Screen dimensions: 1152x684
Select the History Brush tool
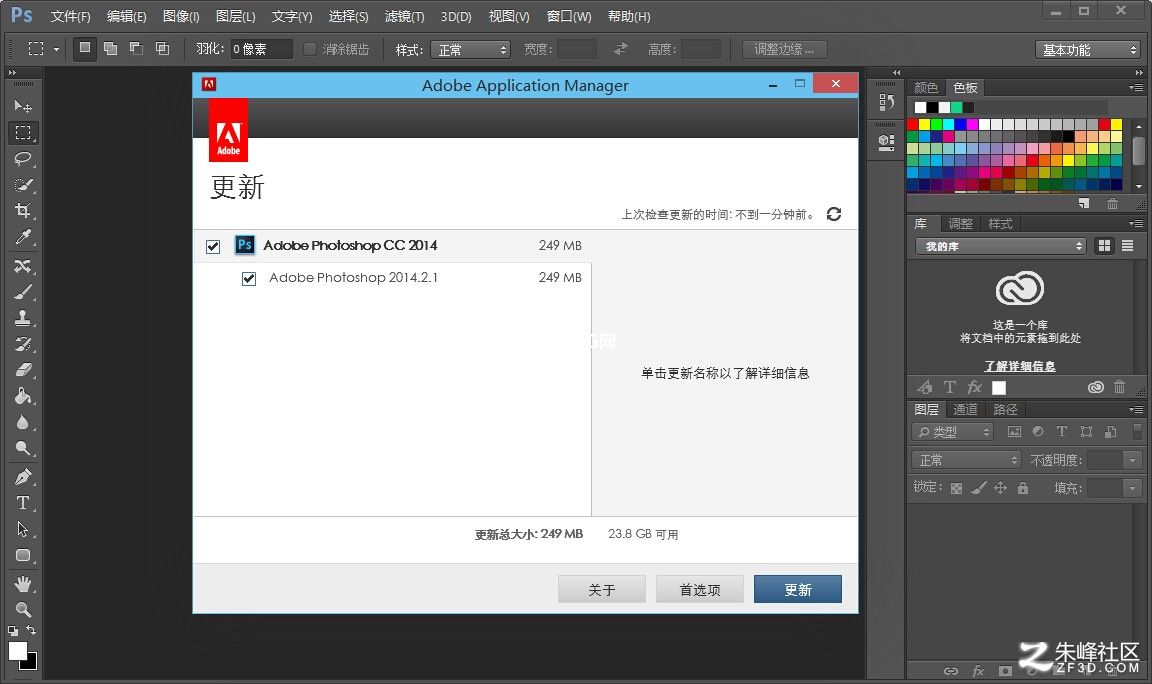(23, 344)
